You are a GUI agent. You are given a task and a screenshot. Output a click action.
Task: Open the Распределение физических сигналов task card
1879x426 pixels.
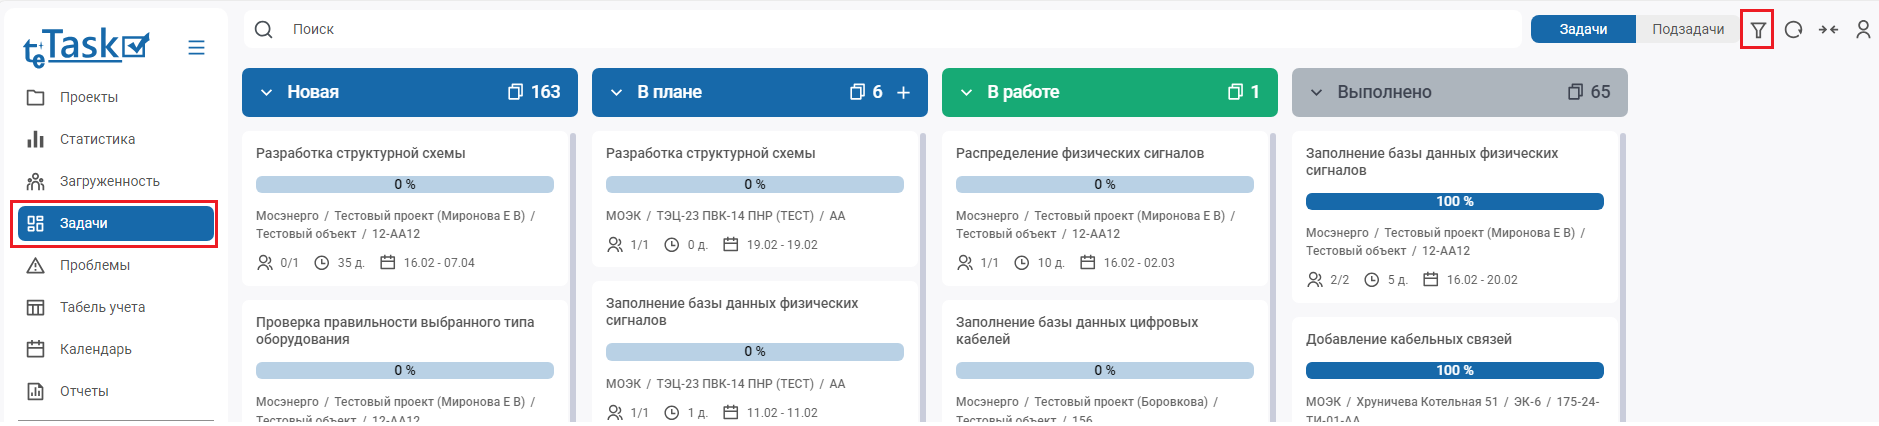(1079, 153)
